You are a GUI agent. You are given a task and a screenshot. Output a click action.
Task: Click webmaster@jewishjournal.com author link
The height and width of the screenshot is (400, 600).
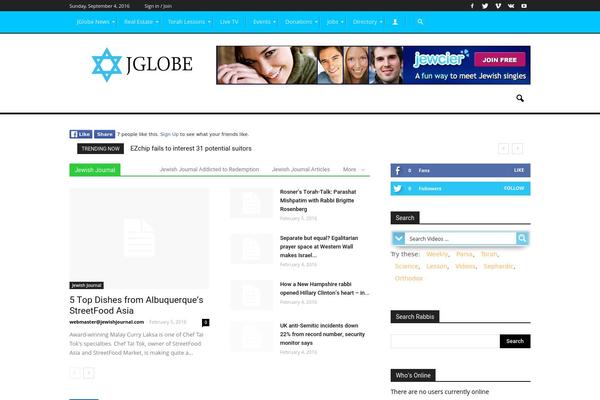point(106,322)
